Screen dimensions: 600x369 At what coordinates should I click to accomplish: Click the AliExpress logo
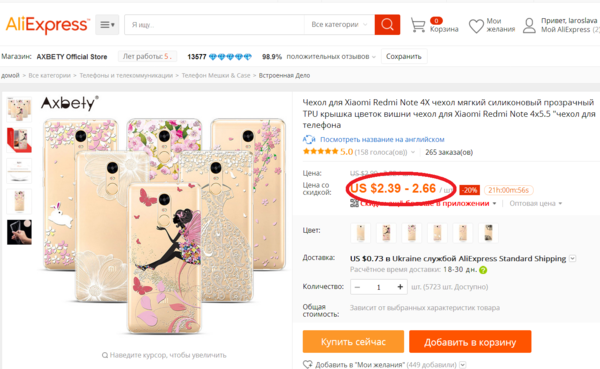[x=48, y=25]
